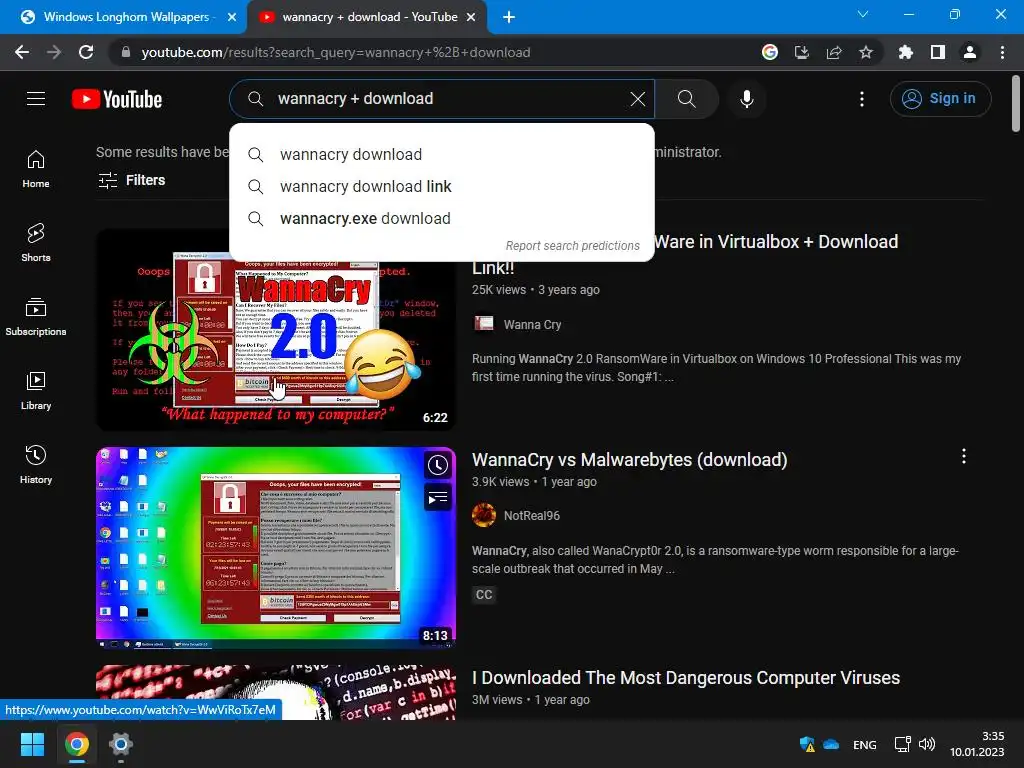Viewport: 1024px width, 768px height.
Task: Choose suggestion 'wannacry download link'
Action: [x=441, y=187]
